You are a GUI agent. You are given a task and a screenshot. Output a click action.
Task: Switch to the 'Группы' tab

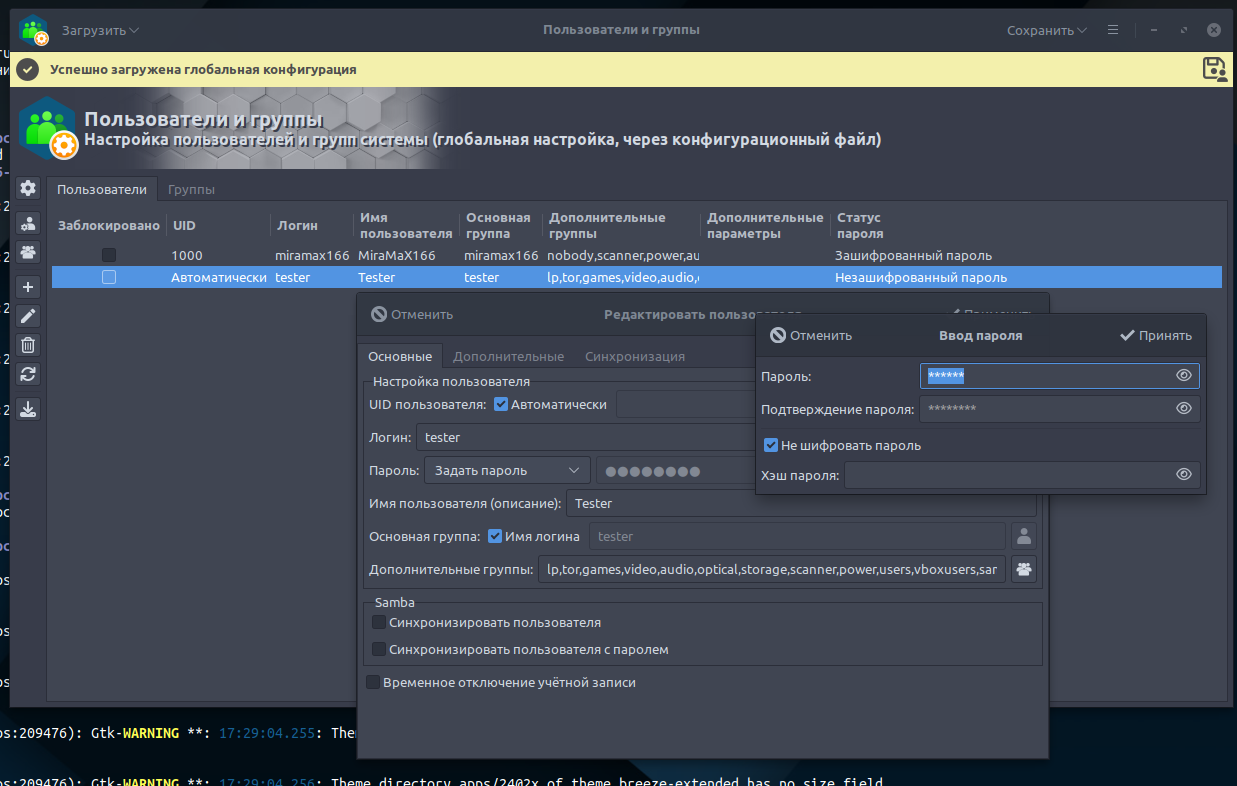pos(191,190)
